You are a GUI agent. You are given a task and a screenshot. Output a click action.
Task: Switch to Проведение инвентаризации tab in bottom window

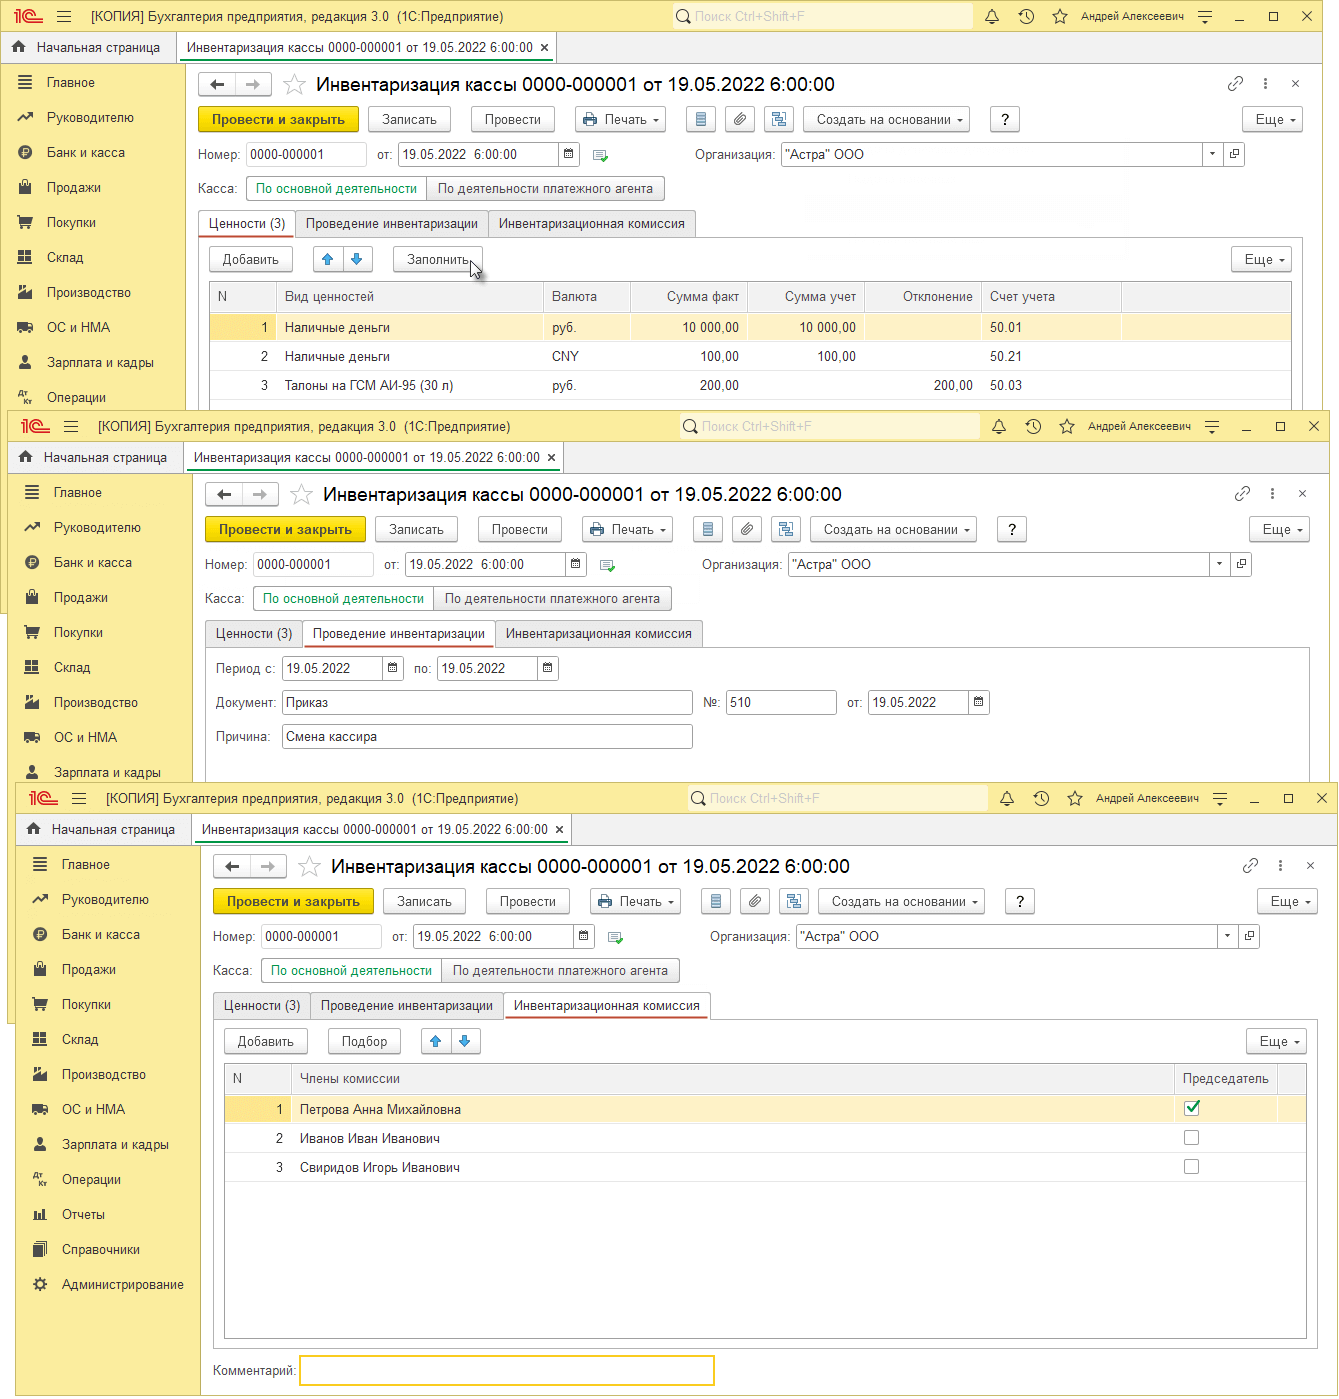(x=407, y=1005)
